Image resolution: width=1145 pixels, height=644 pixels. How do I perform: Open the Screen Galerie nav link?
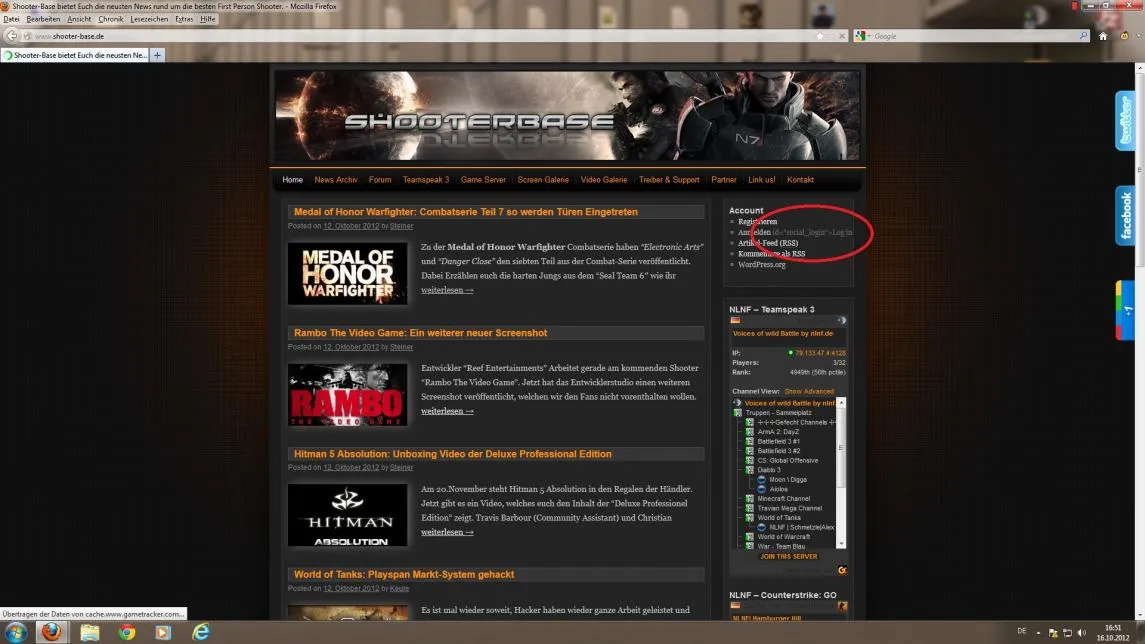pyautogui.click(x=543, y=180)
